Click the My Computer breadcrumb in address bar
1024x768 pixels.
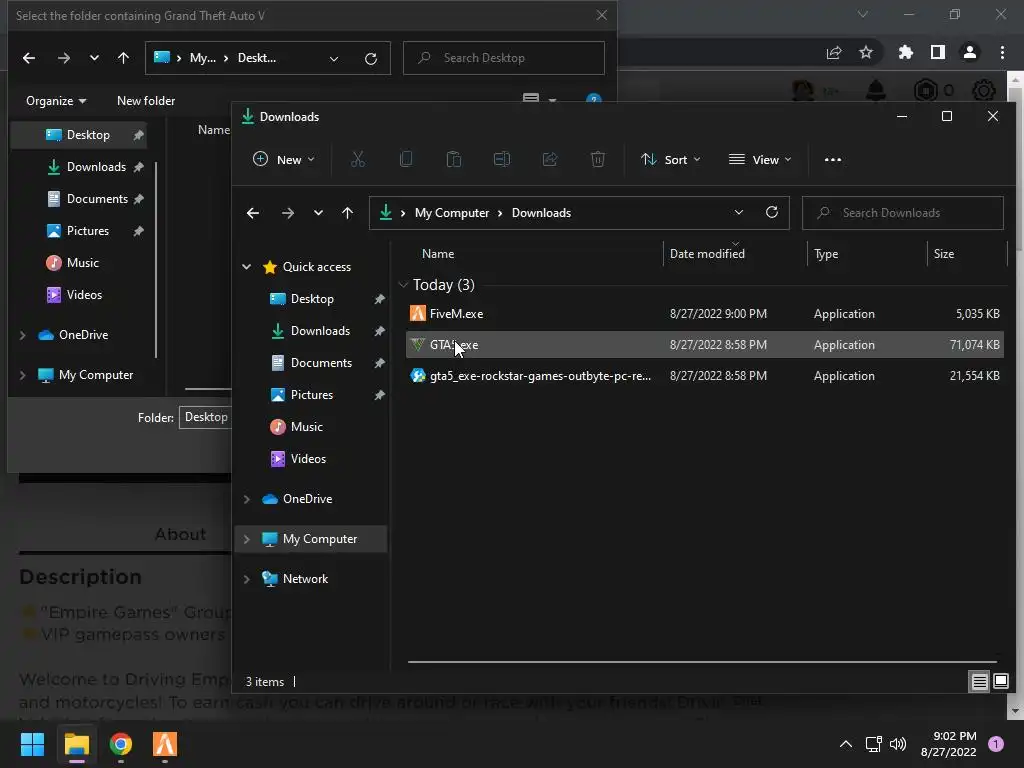451,213
